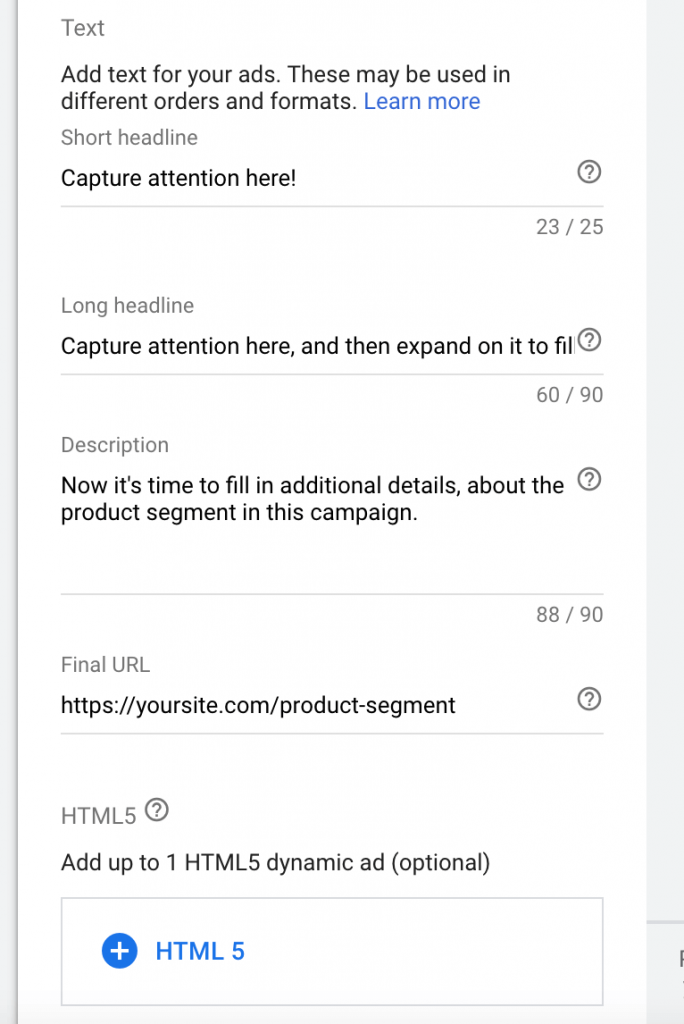Click the 60 / 90 character counter
This screenshot has width=684, height=1024.
(569, 395)
